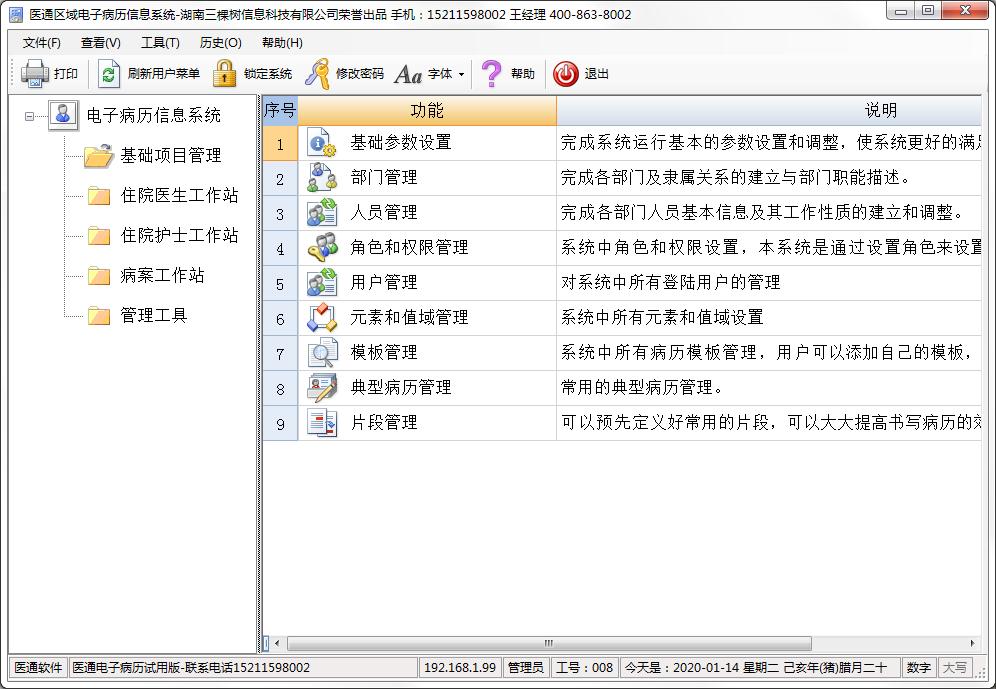Click the refresh user menu icon
Screen dimensions: 996x689
coord(109,74)
